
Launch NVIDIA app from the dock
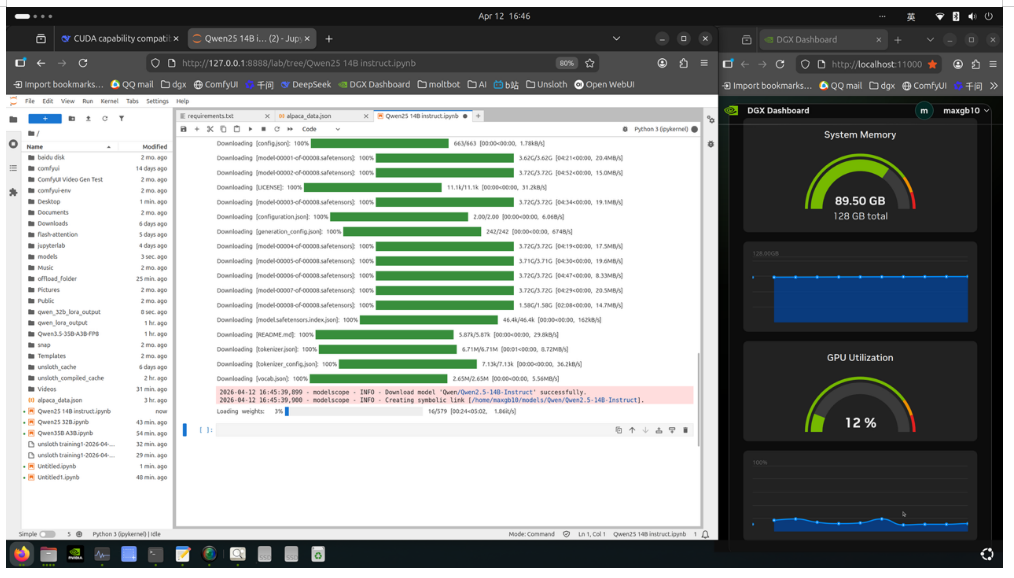[x=75, y=554]
